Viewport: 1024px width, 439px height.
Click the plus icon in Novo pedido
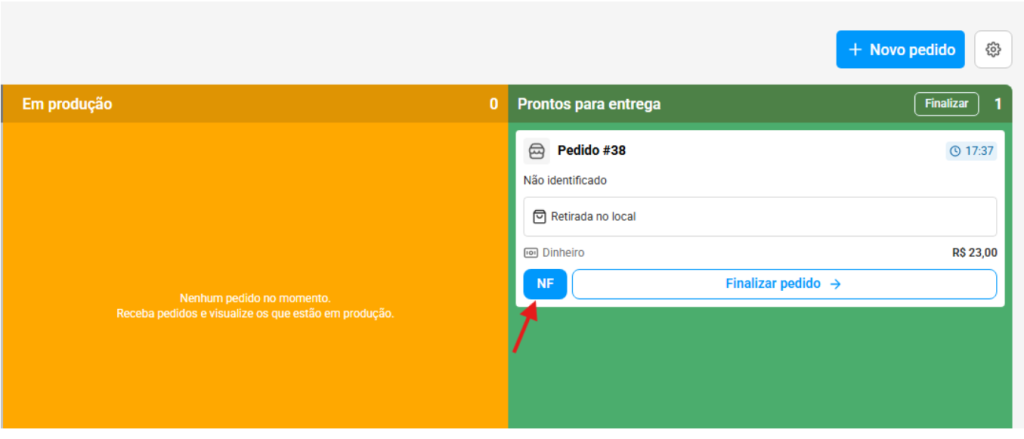[855, 50]
